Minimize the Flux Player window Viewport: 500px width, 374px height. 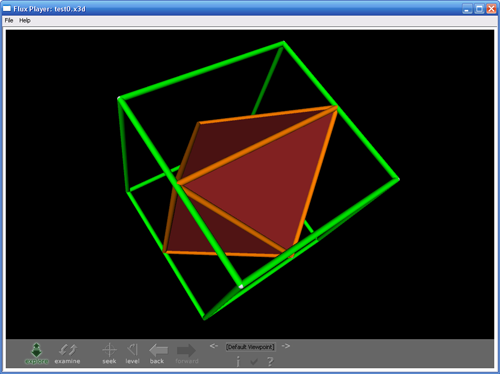click(x=467, y=9)
